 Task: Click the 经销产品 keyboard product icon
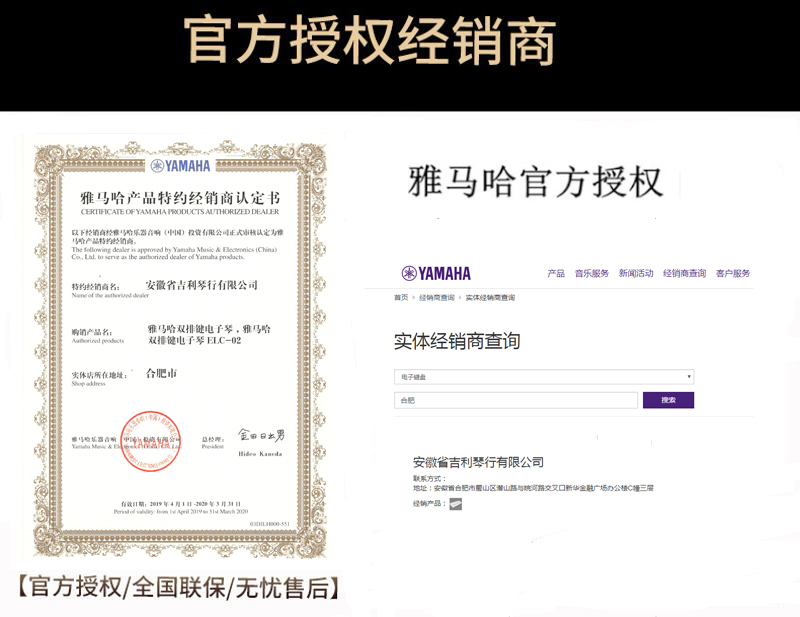point(456,504)
